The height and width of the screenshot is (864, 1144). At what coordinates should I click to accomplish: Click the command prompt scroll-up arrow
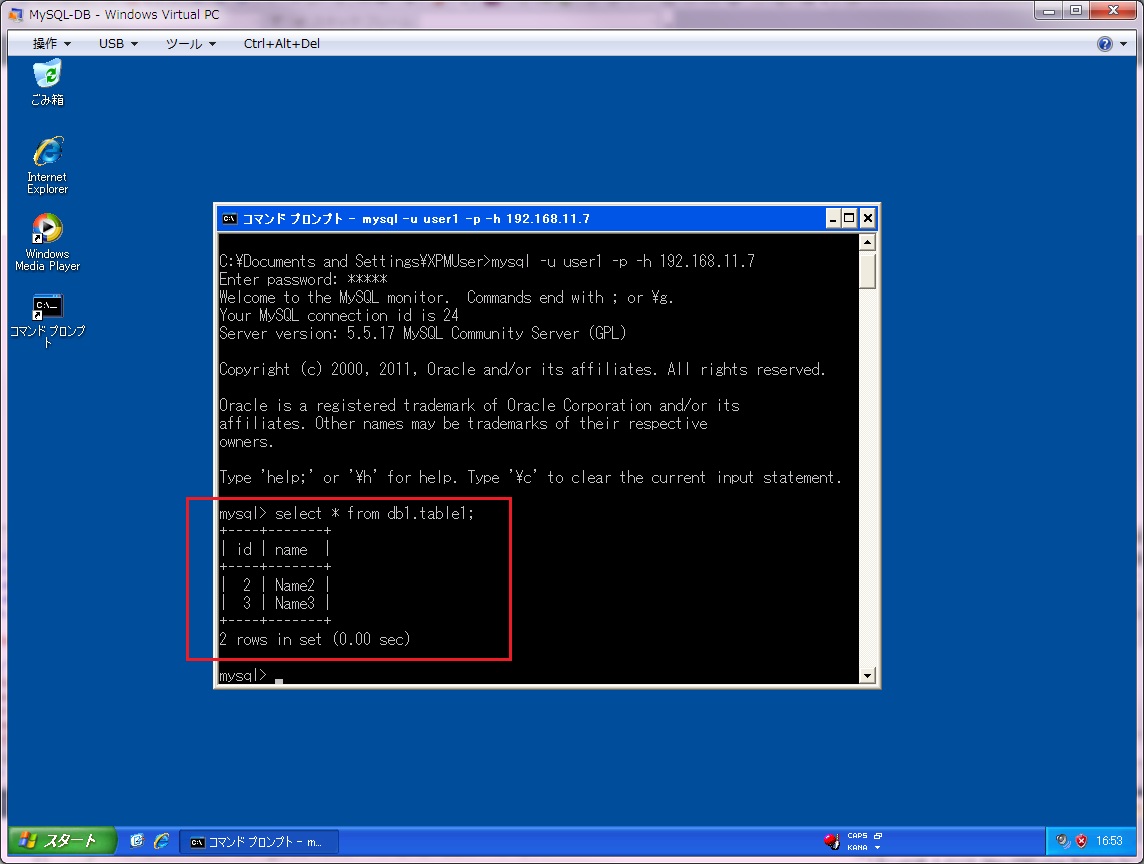[867, 242]
